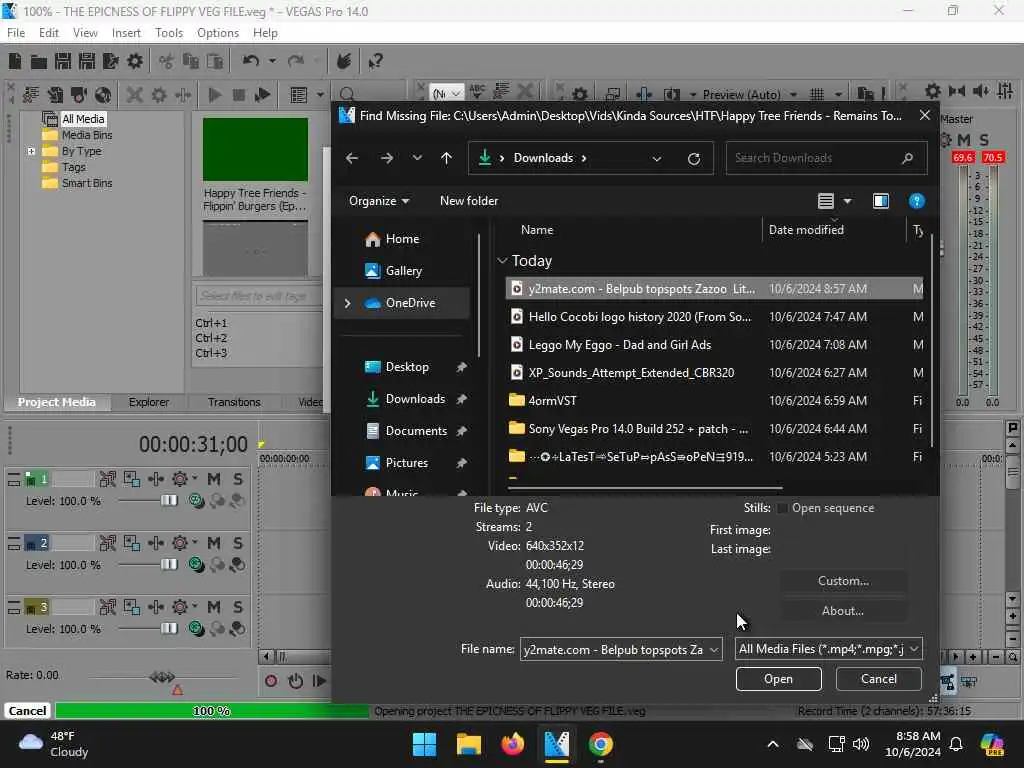
Task: Go forward in file dialog
Action: [x=387, y=158]
